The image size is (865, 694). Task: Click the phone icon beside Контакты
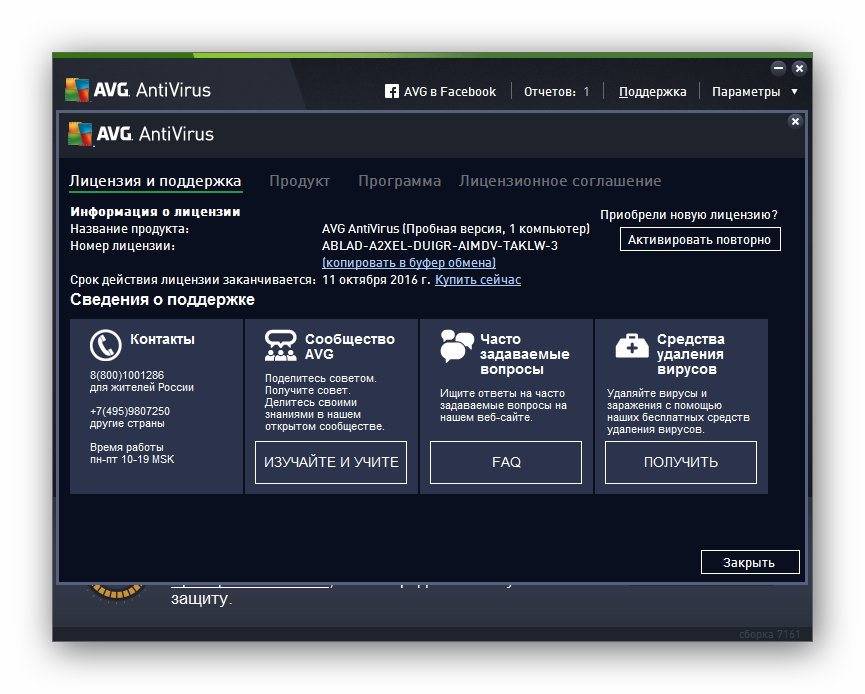click(x=105, y=345)
